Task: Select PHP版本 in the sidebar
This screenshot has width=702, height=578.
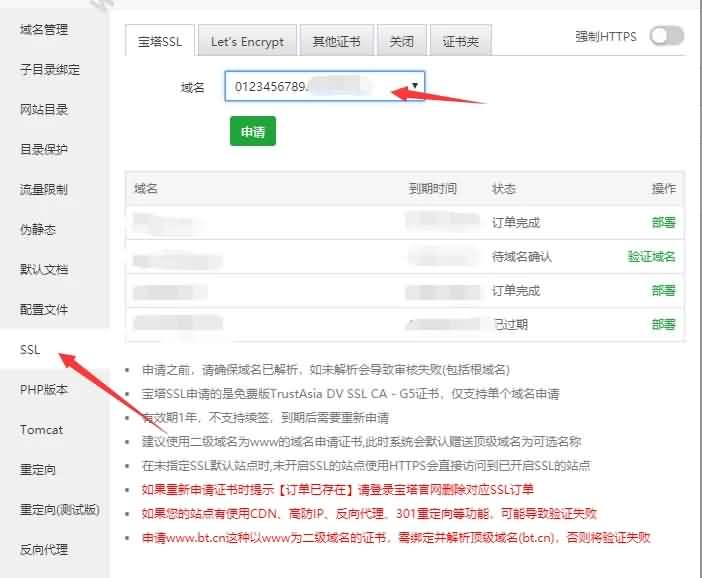Action: coord(42,390)
